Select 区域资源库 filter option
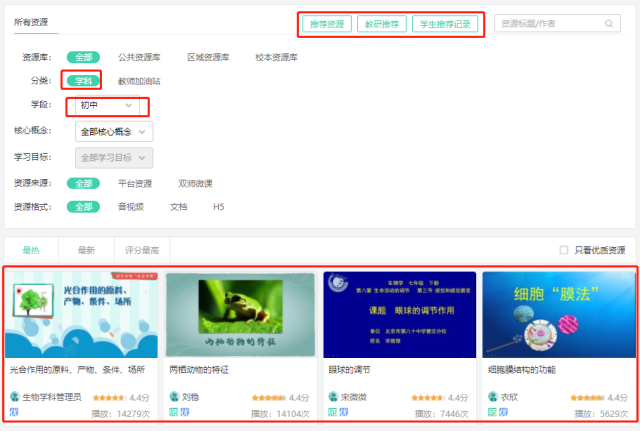 pyautogui.click(x=208, y=57)
